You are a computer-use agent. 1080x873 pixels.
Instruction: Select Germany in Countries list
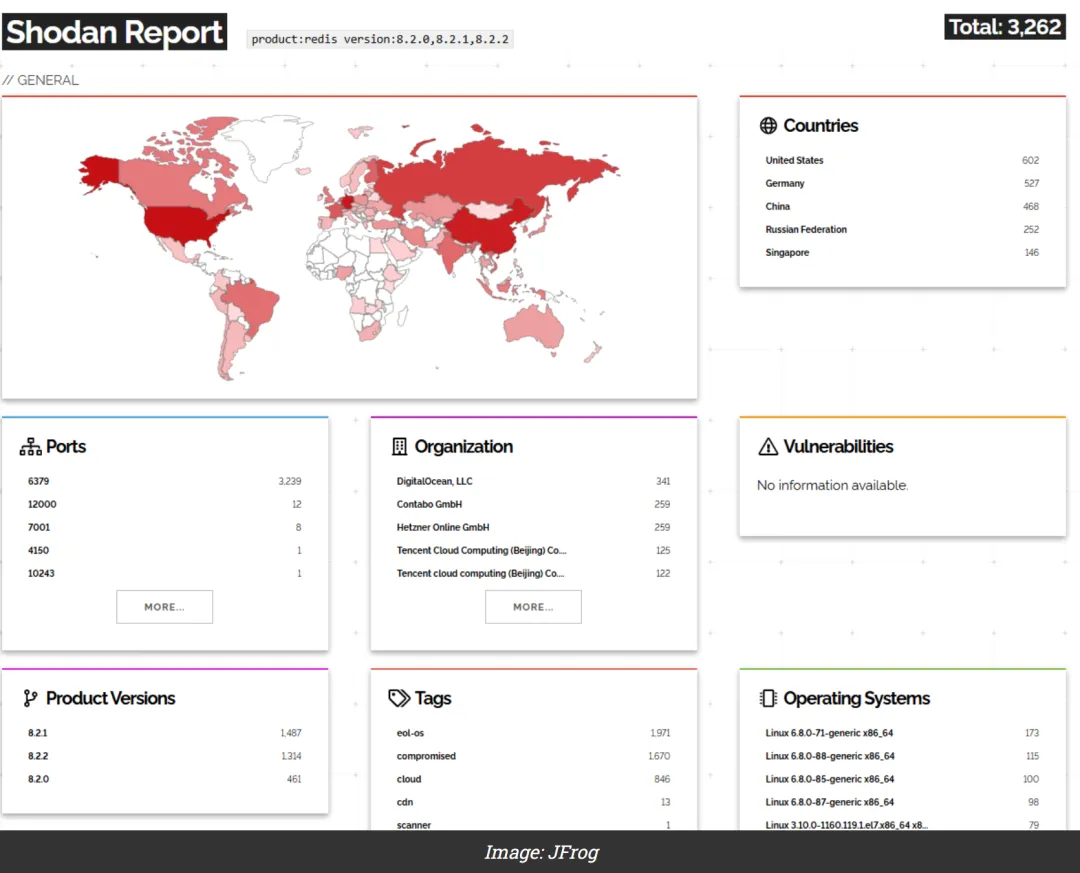902,183
